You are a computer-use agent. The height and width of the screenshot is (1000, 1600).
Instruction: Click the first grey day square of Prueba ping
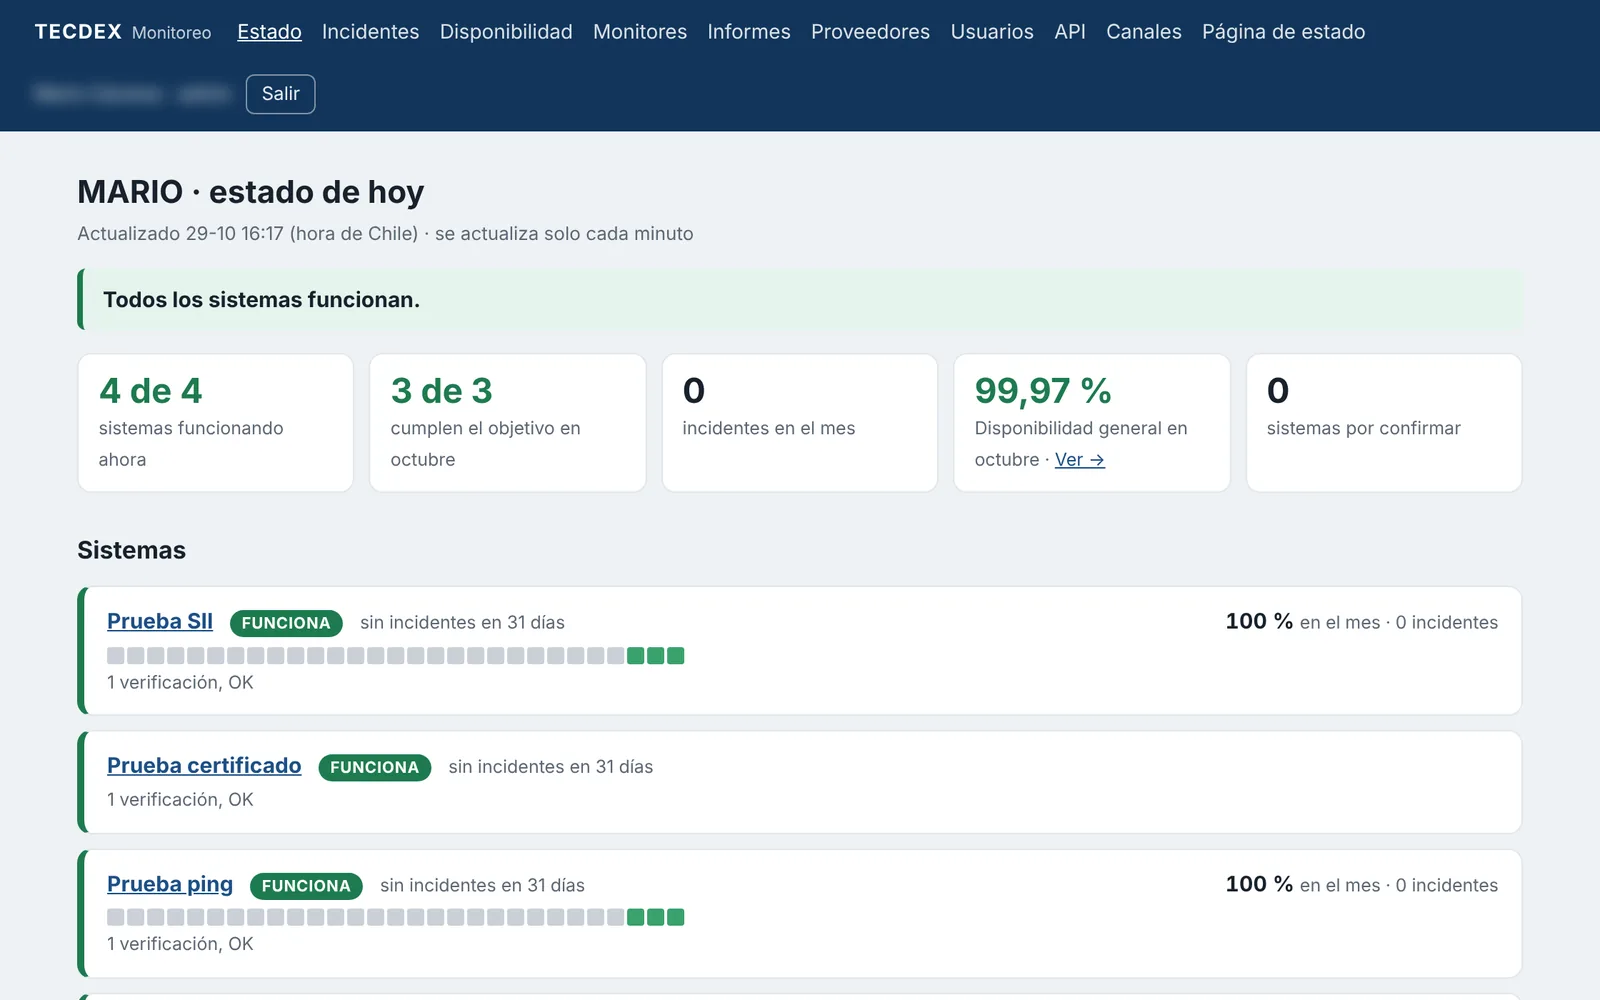click(116, 917)
